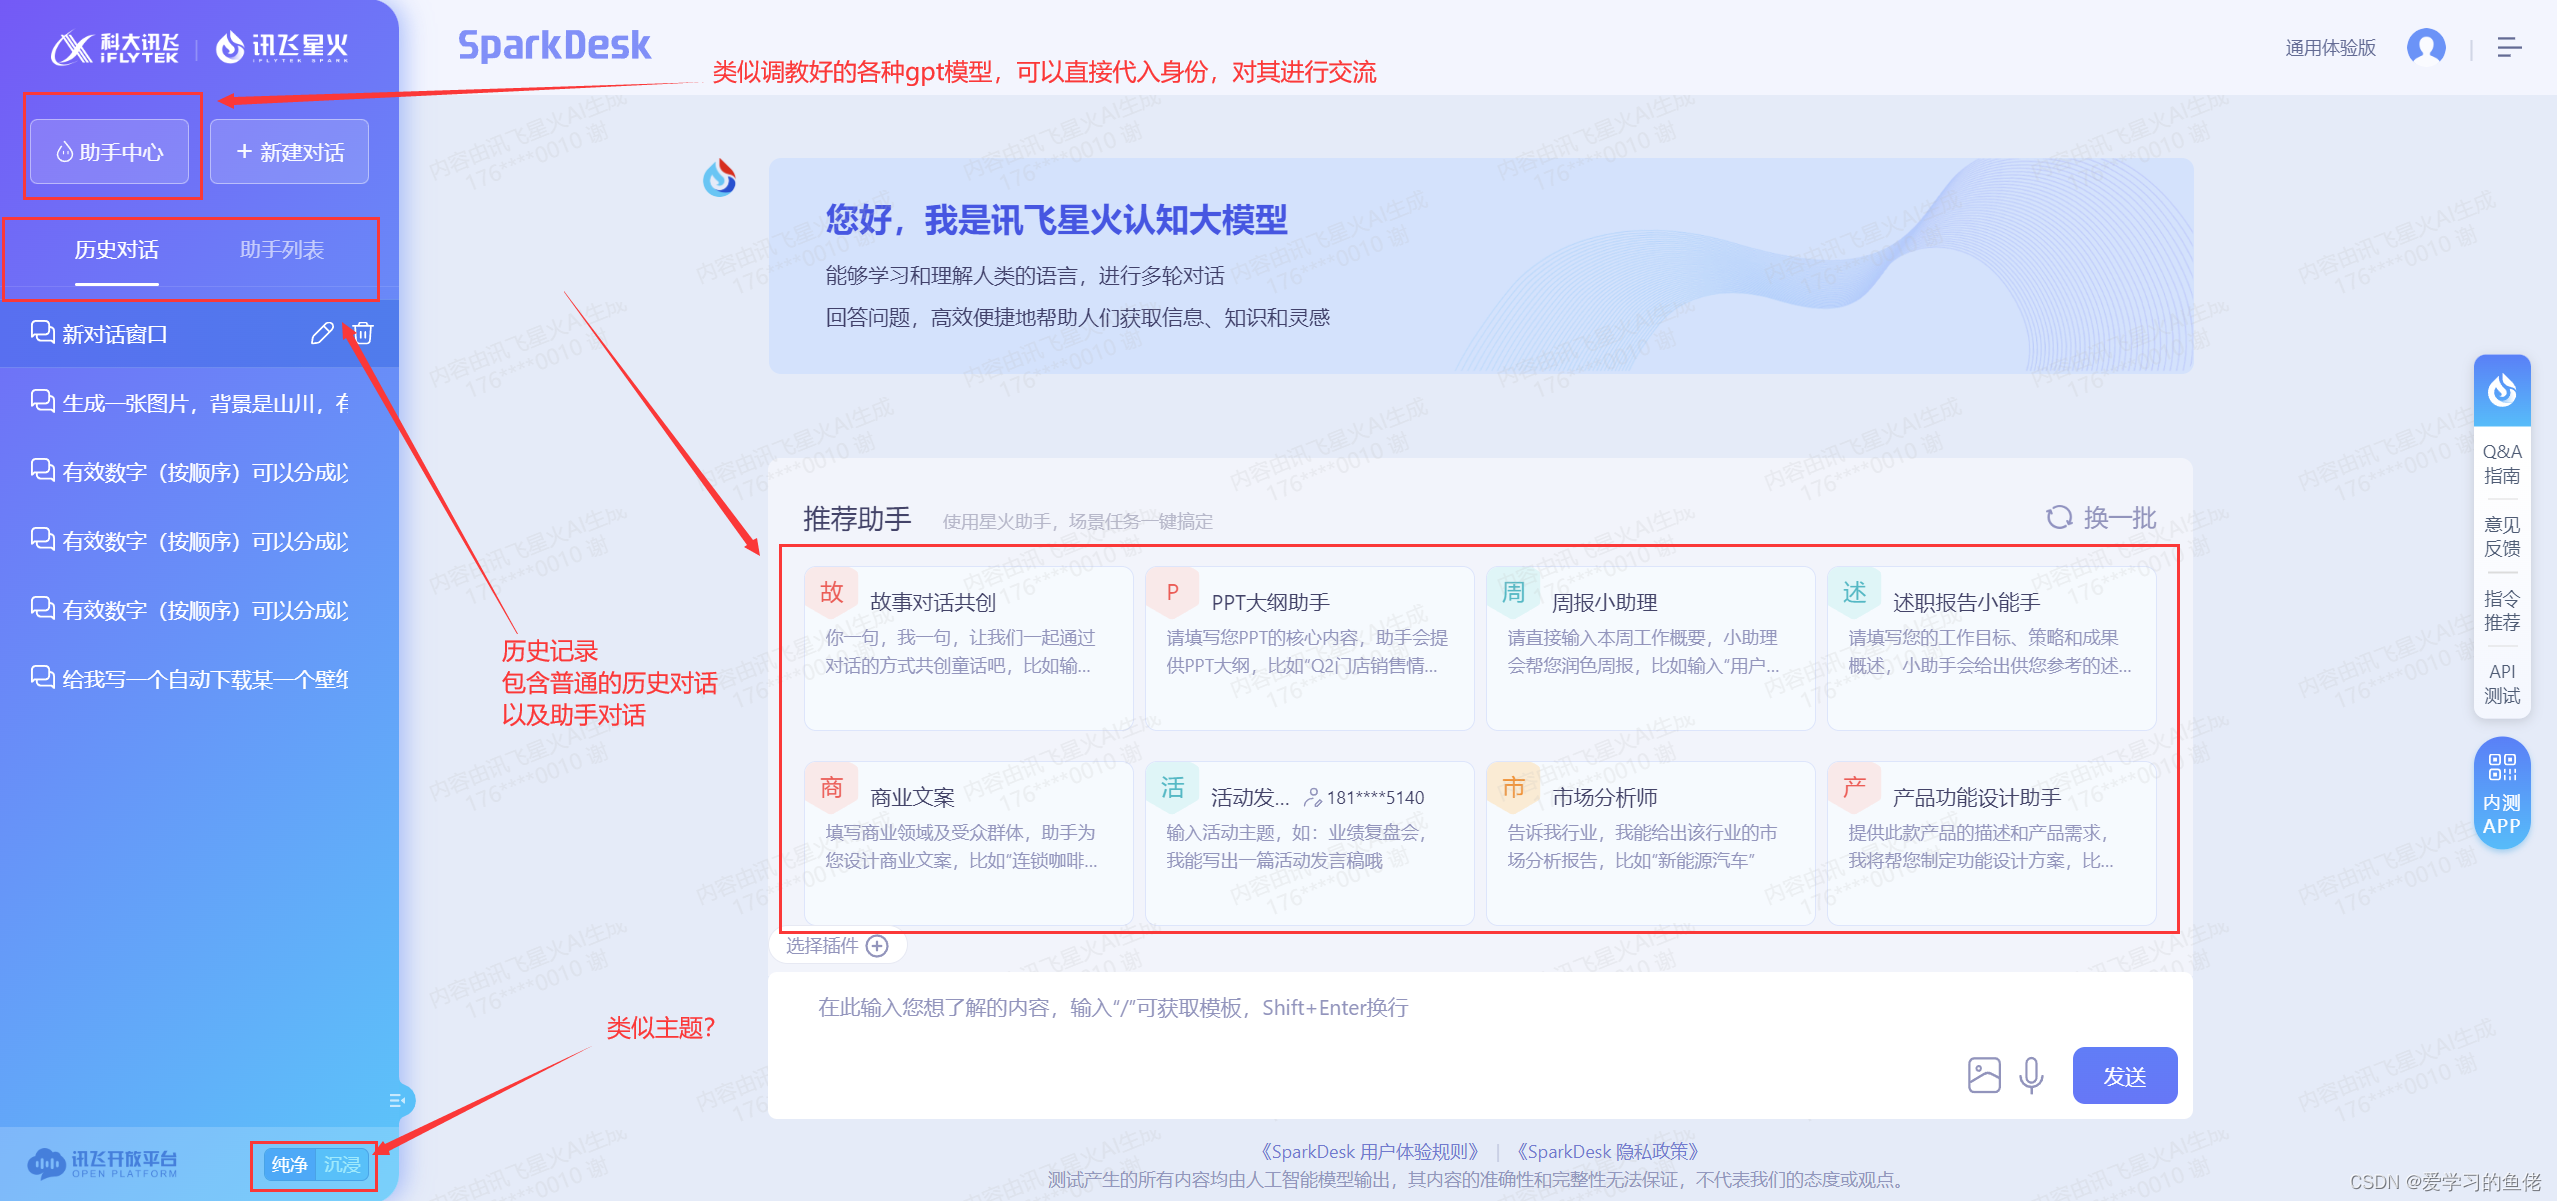Click the 述 icon badge of 述职报告小能手
This screenshot has width=2557, height=1201.
point(1855,592)
